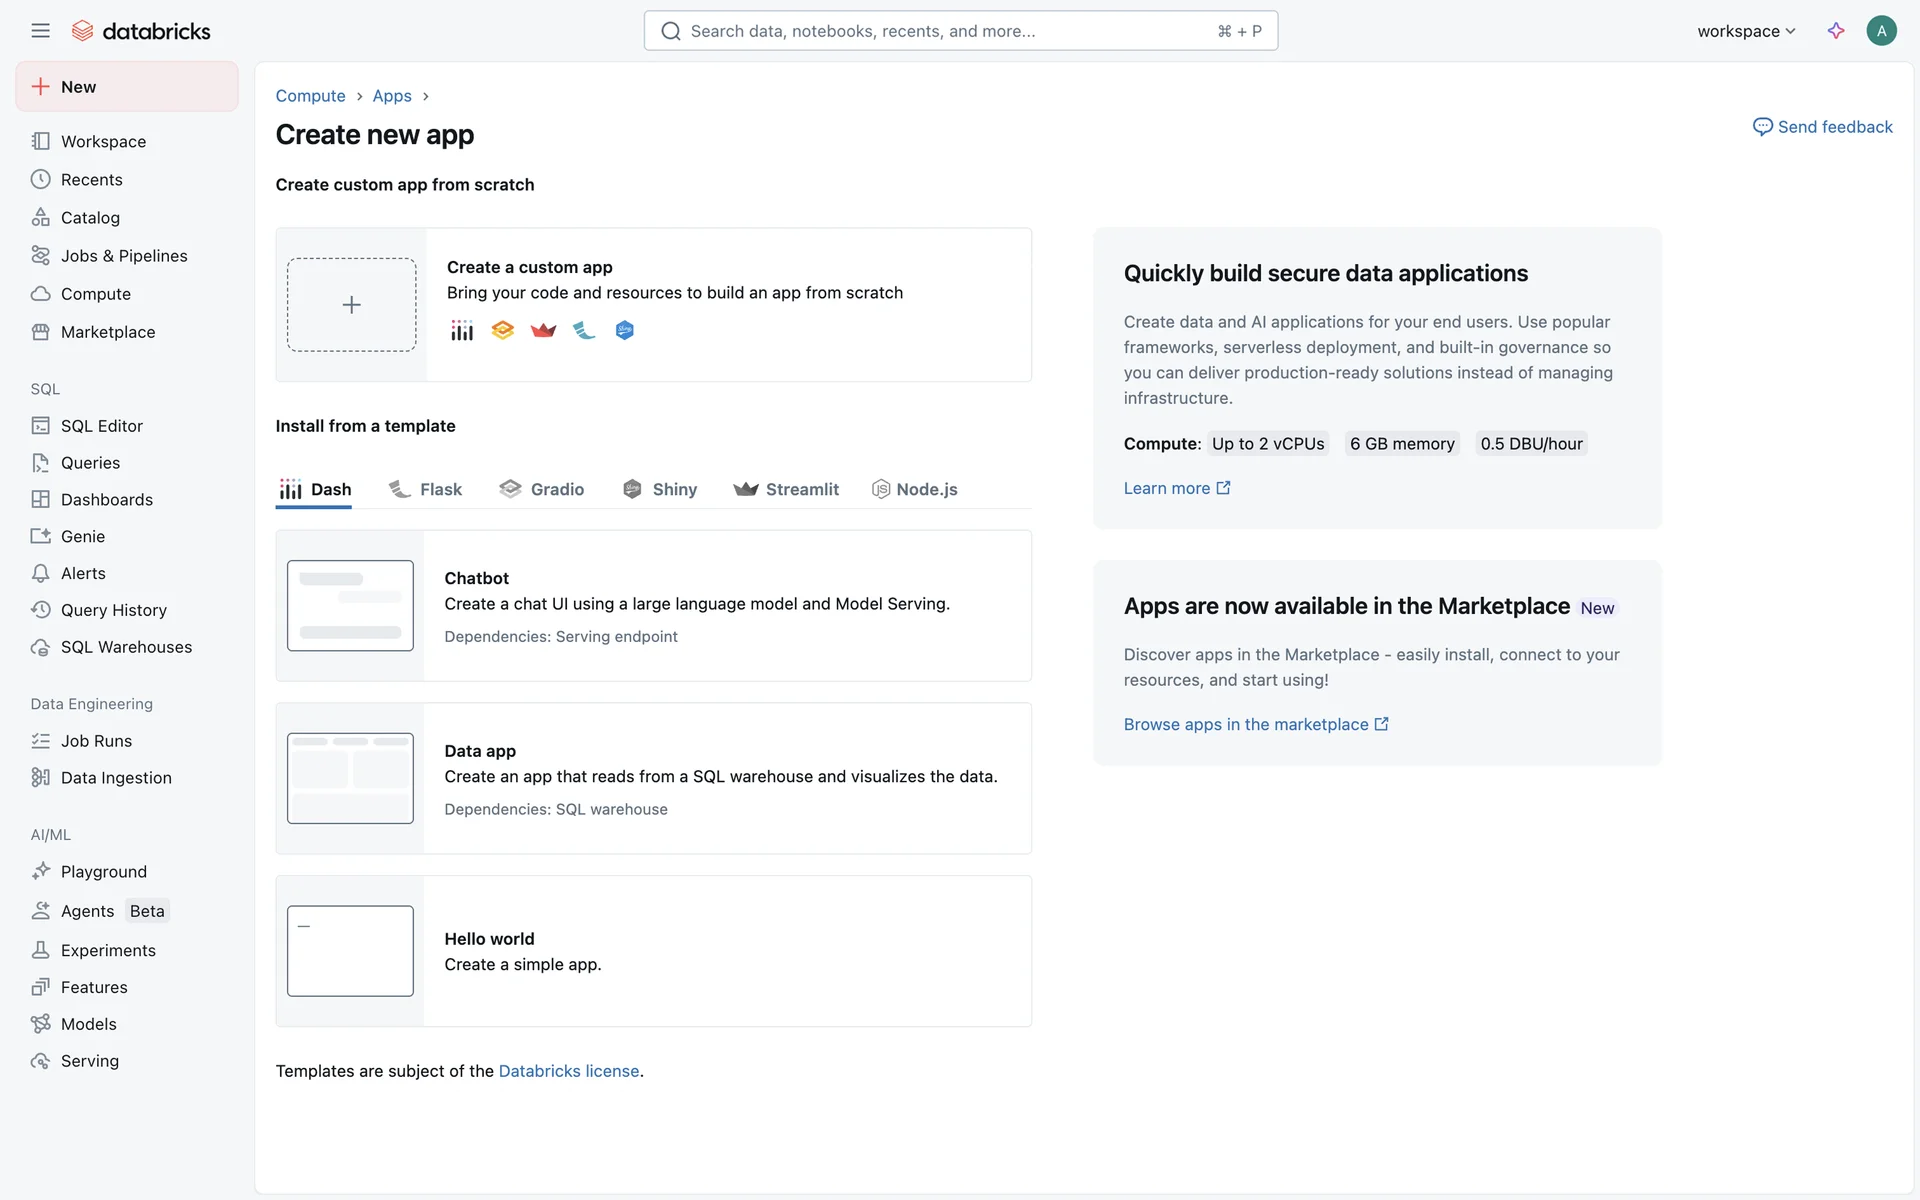Choose the Node.js template tab
This screenshot has width=1920, height=1200.
[915, 489]
